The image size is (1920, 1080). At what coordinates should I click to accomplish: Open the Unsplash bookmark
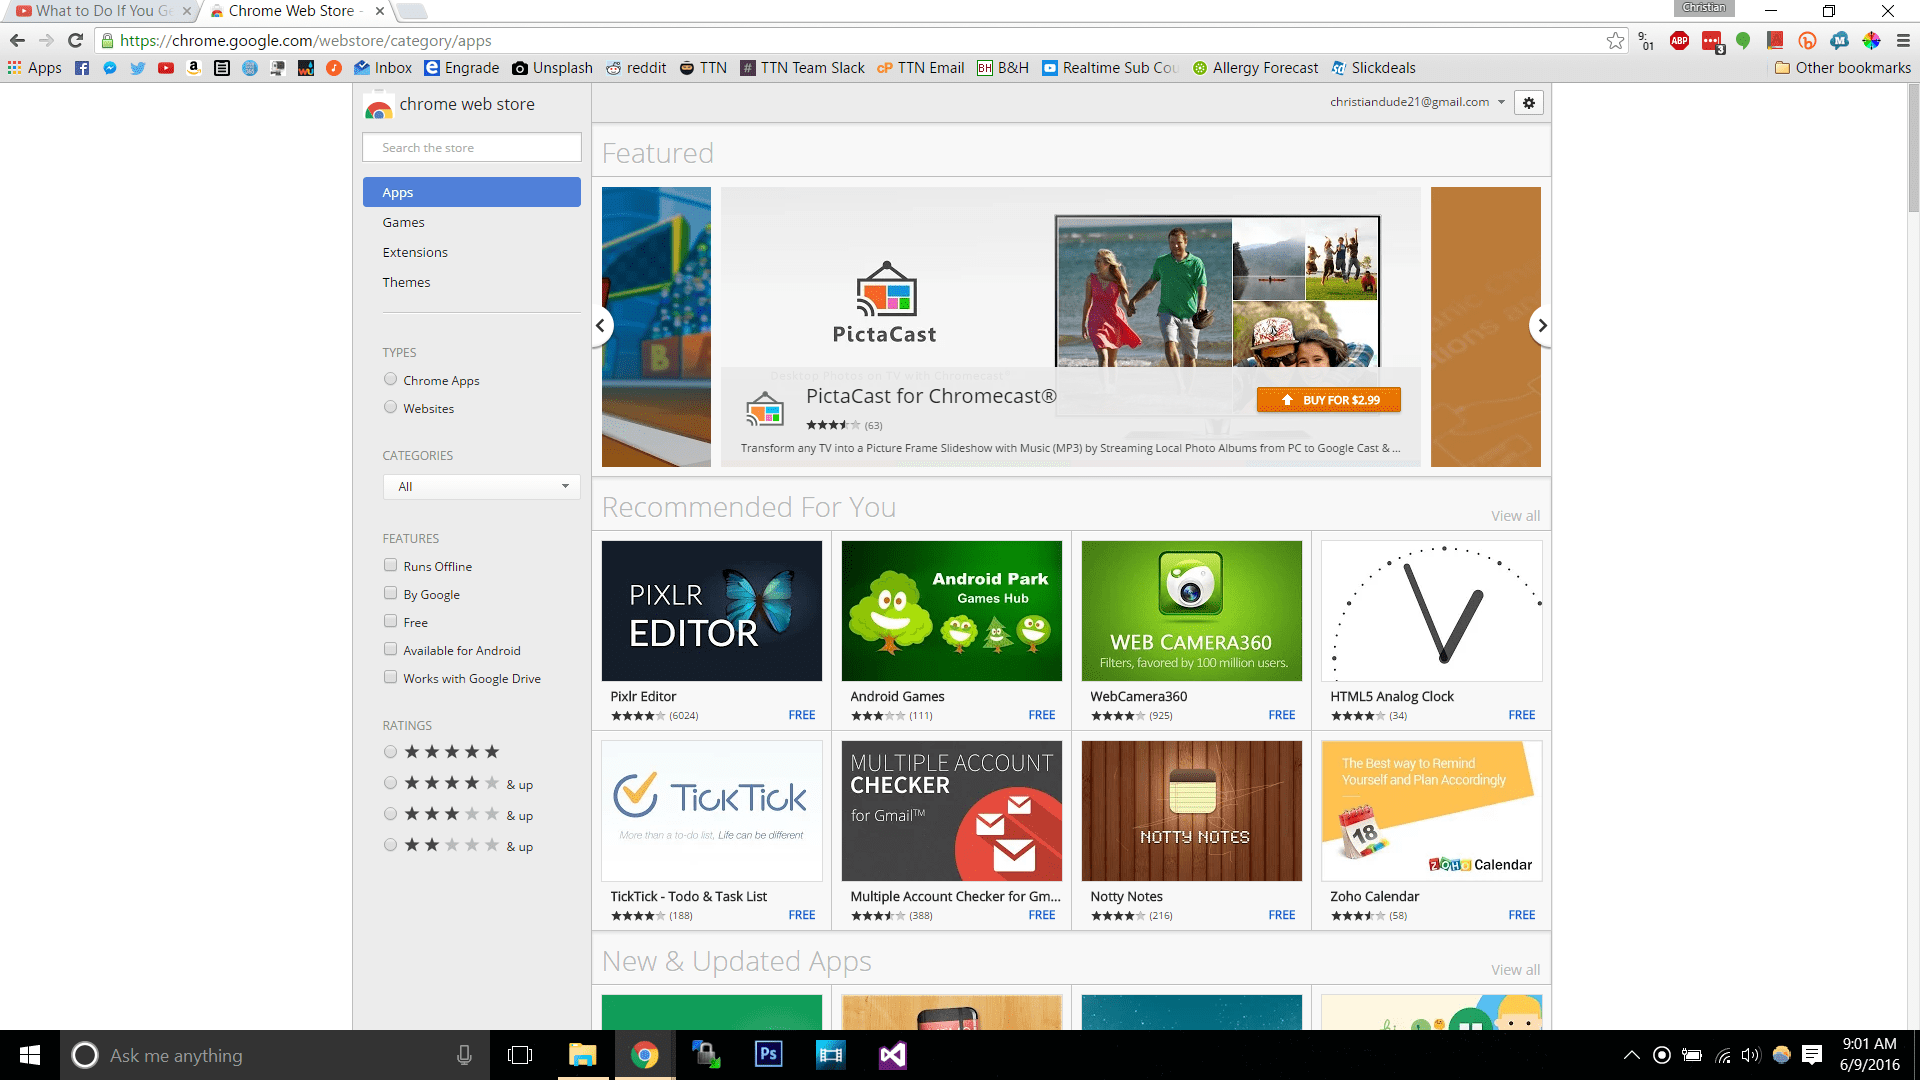pyautogui.click(x=552, y=67)
